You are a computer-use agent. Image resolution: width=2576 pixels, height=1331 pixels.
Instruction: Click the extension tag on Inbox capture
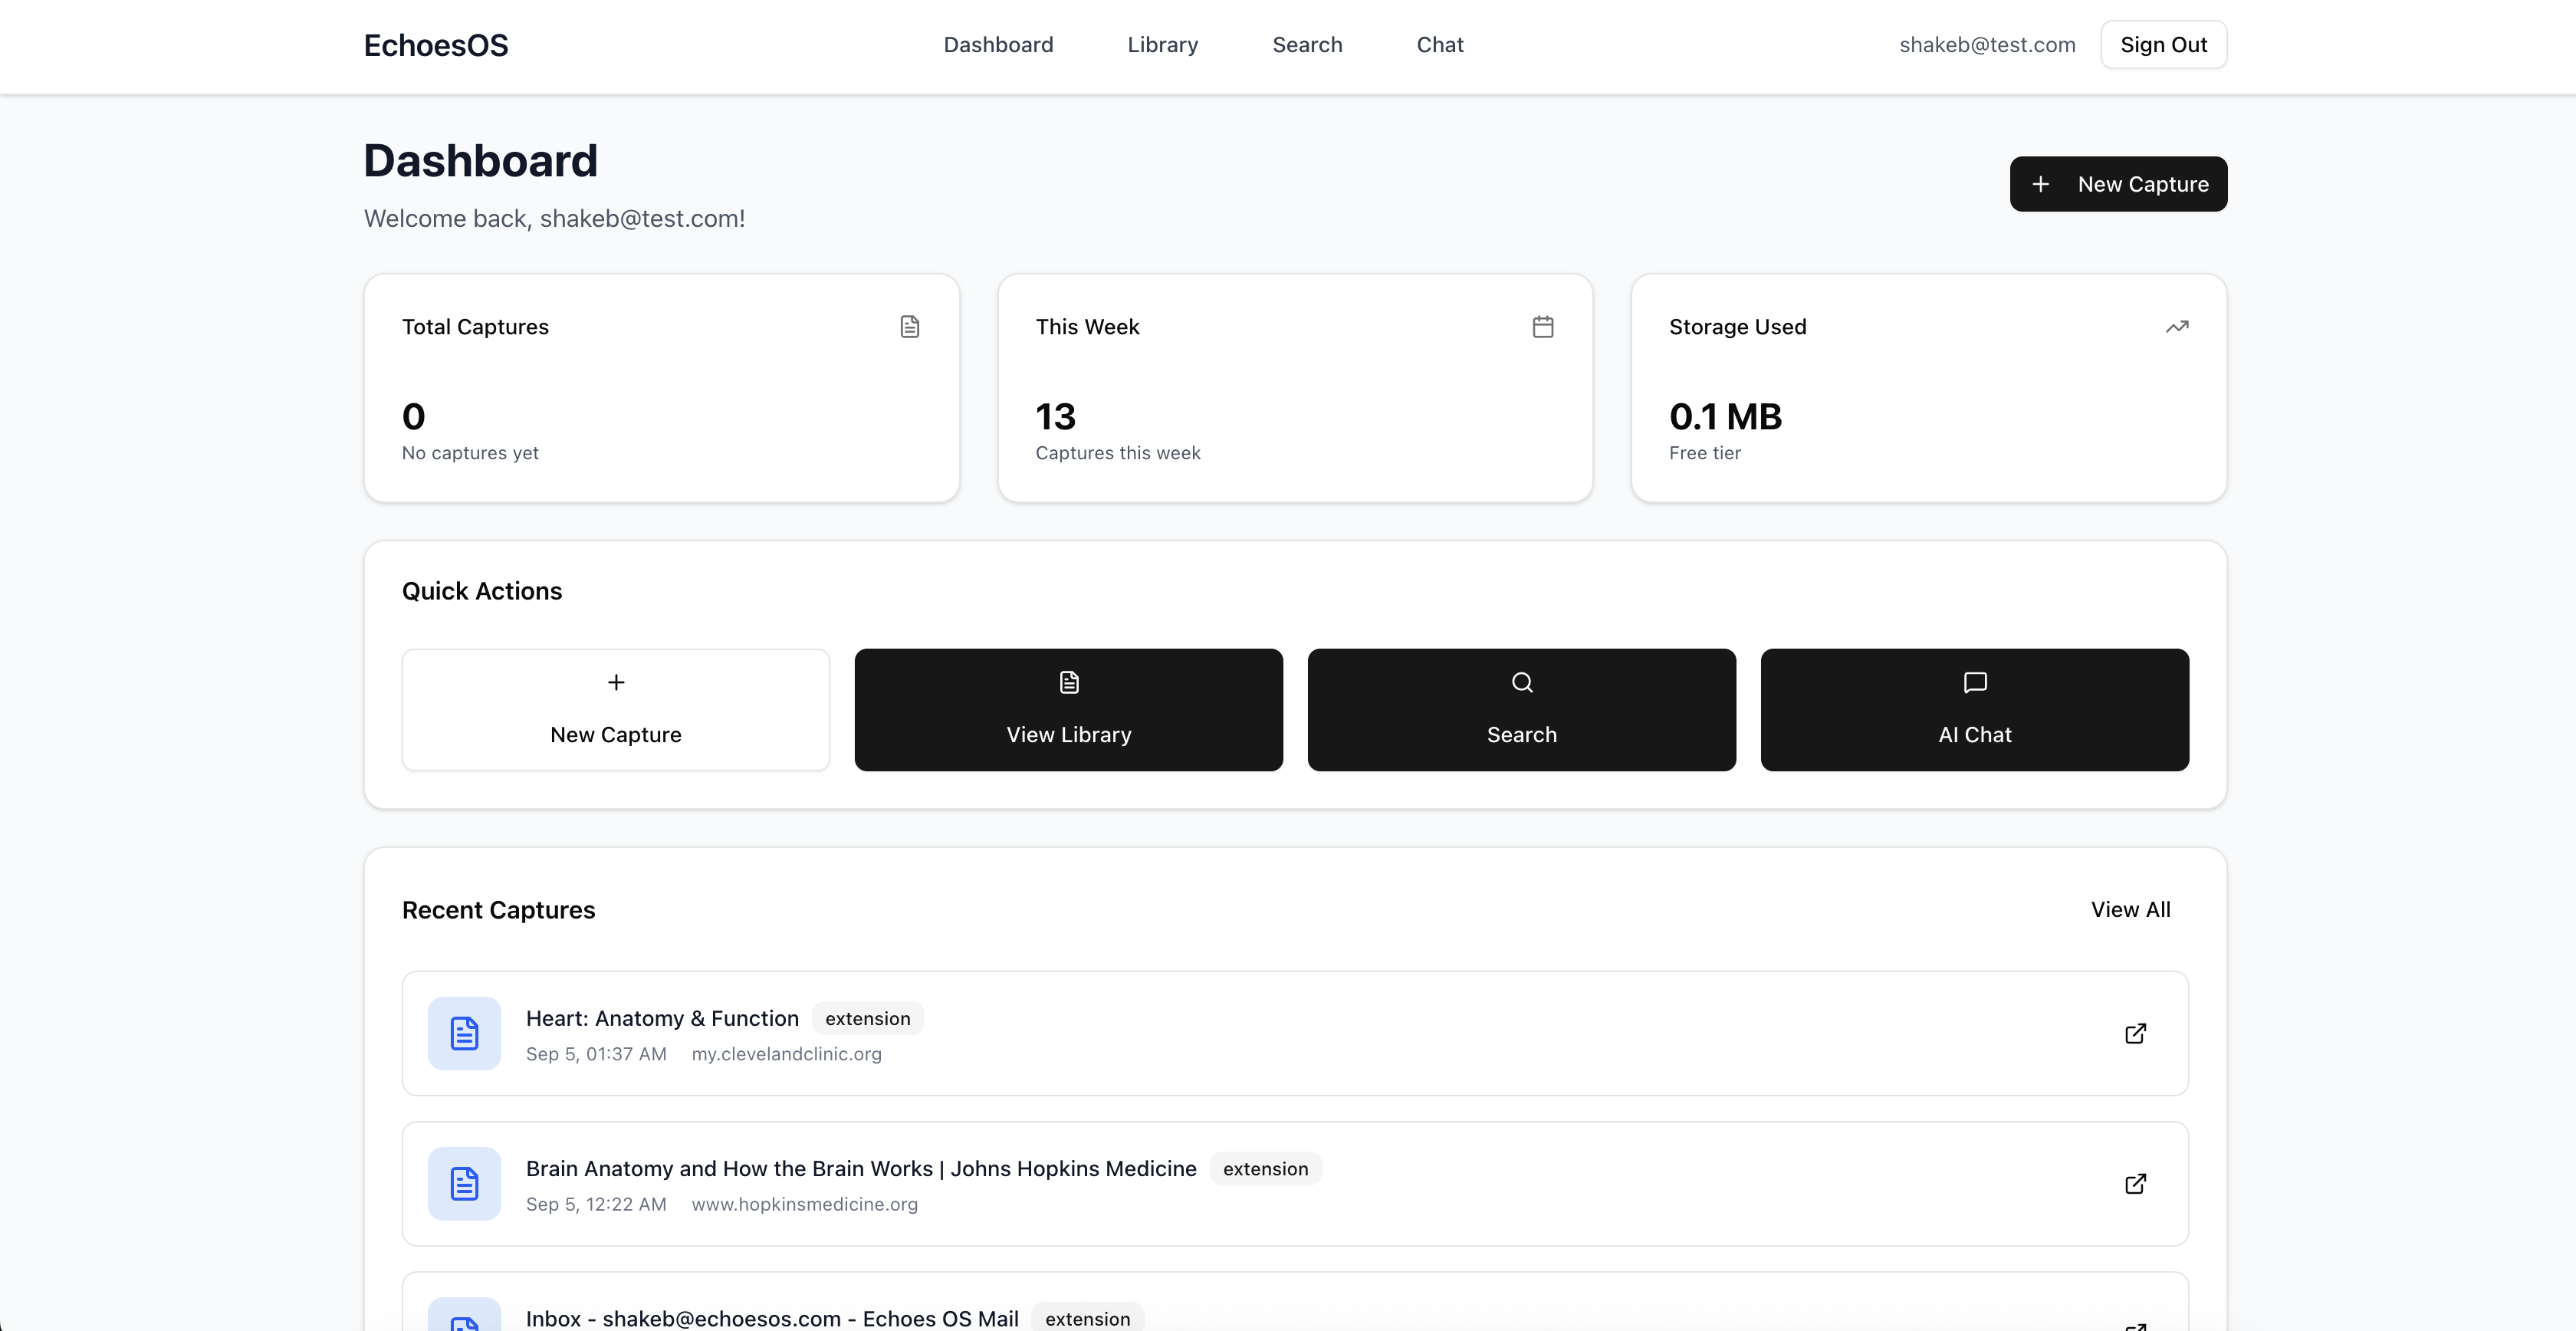(1087, 1319)
